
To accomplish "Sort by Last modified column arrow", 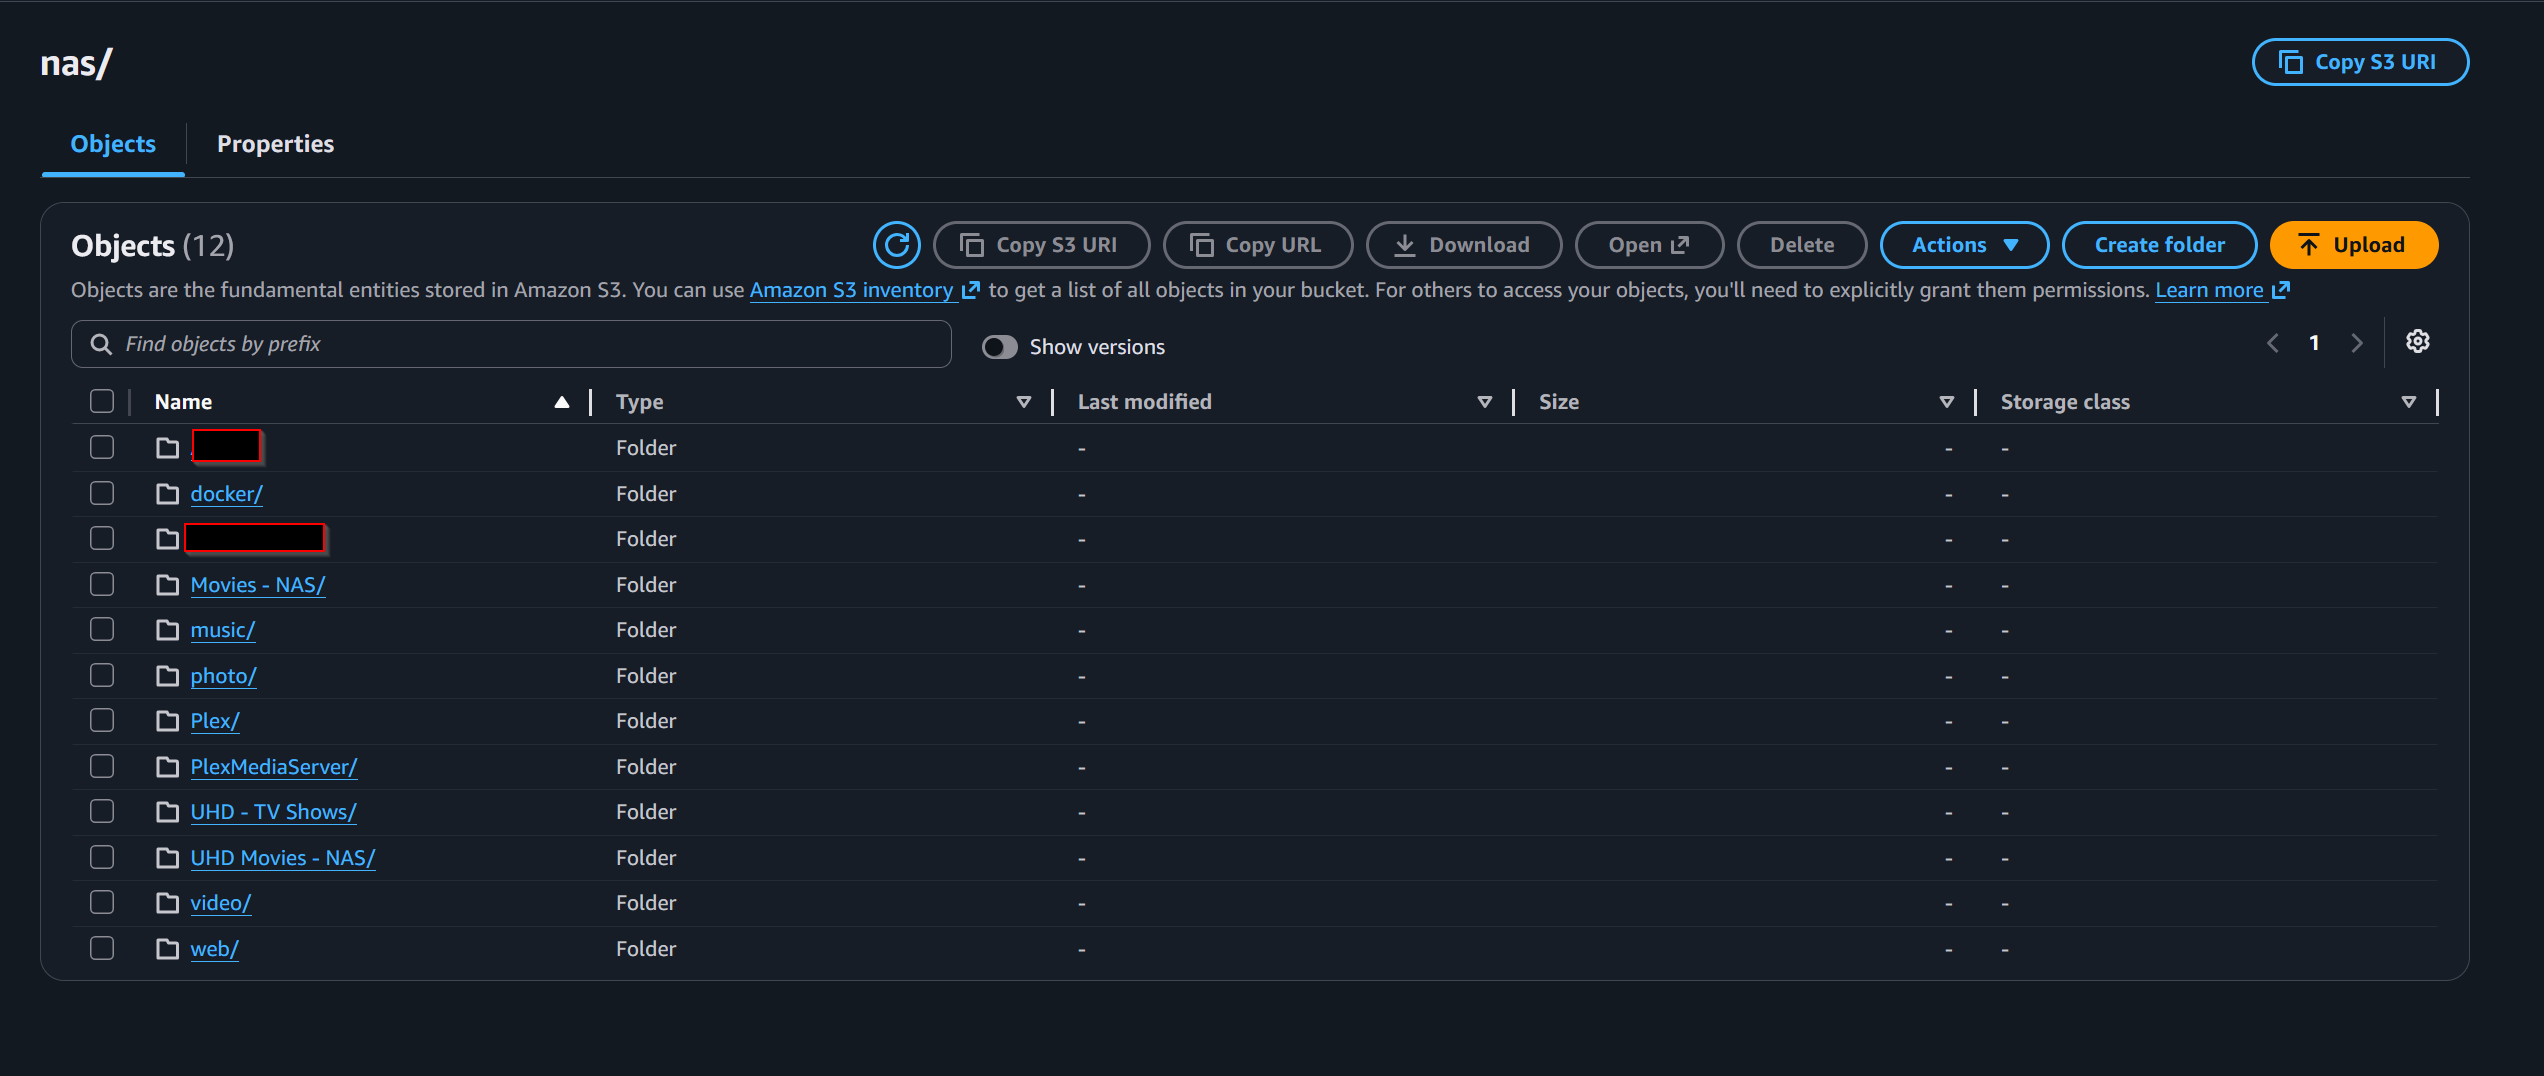I will [1485, 402].
